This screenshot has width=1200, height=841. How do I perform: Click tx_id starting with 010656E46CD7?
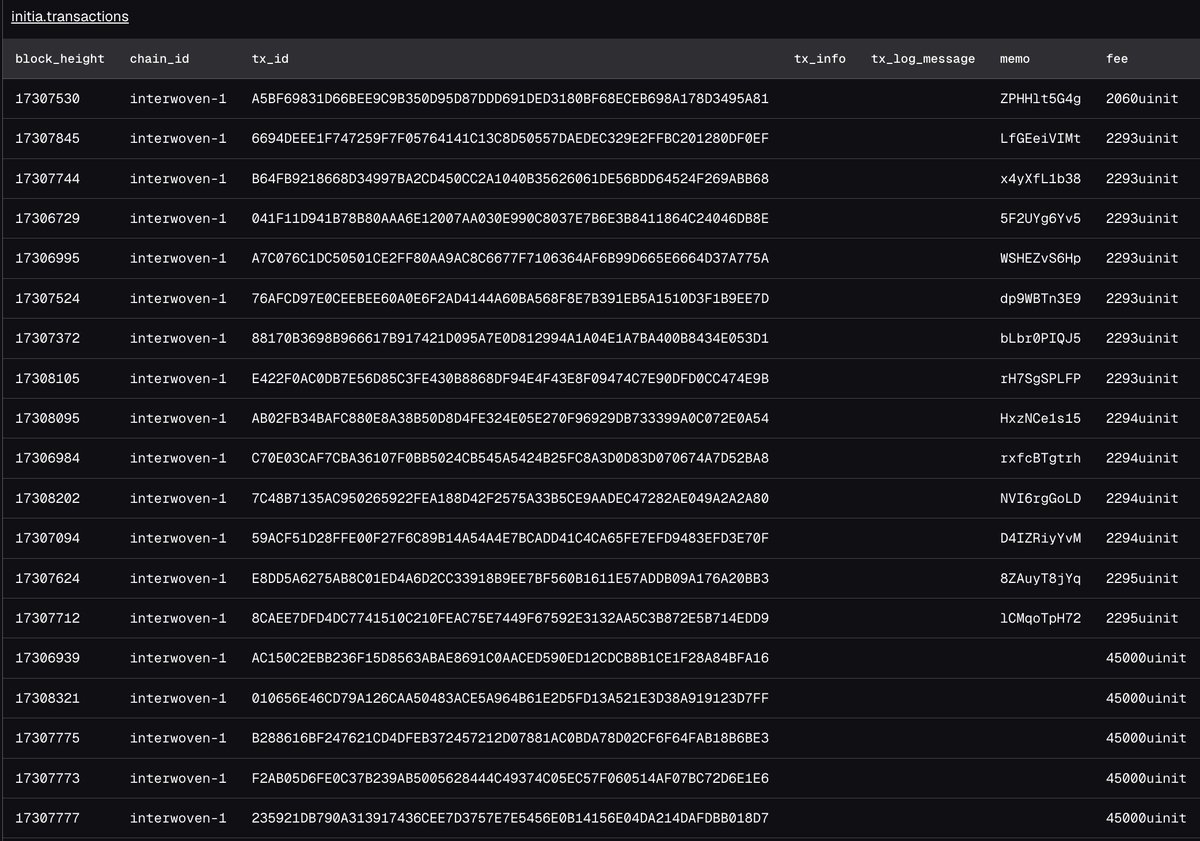(x=510, y=699)
